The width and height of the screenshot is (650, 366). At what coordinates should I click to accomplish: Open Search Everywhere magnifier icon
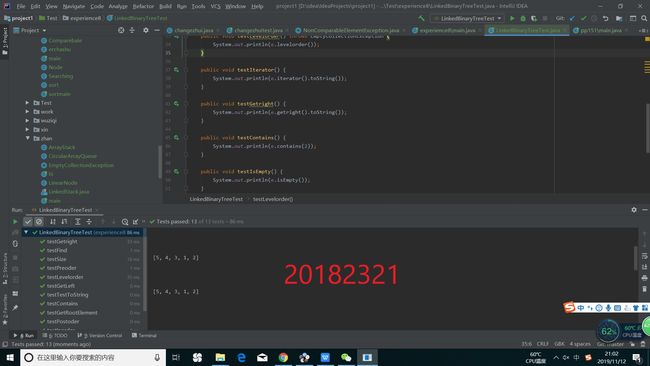(x=644, y=18)
